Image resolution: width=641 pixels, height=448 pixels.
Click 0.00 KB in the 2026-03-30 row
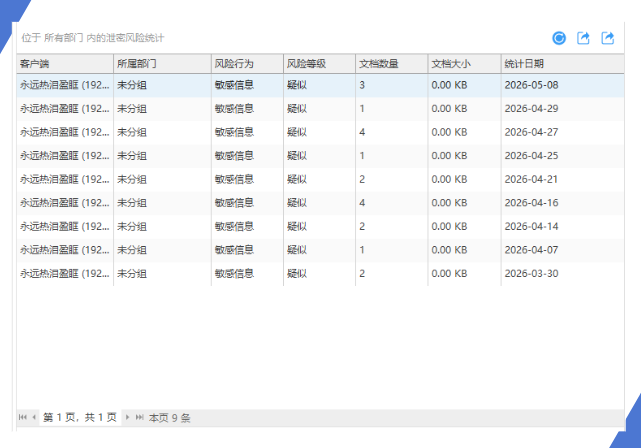tap(449, 273)
